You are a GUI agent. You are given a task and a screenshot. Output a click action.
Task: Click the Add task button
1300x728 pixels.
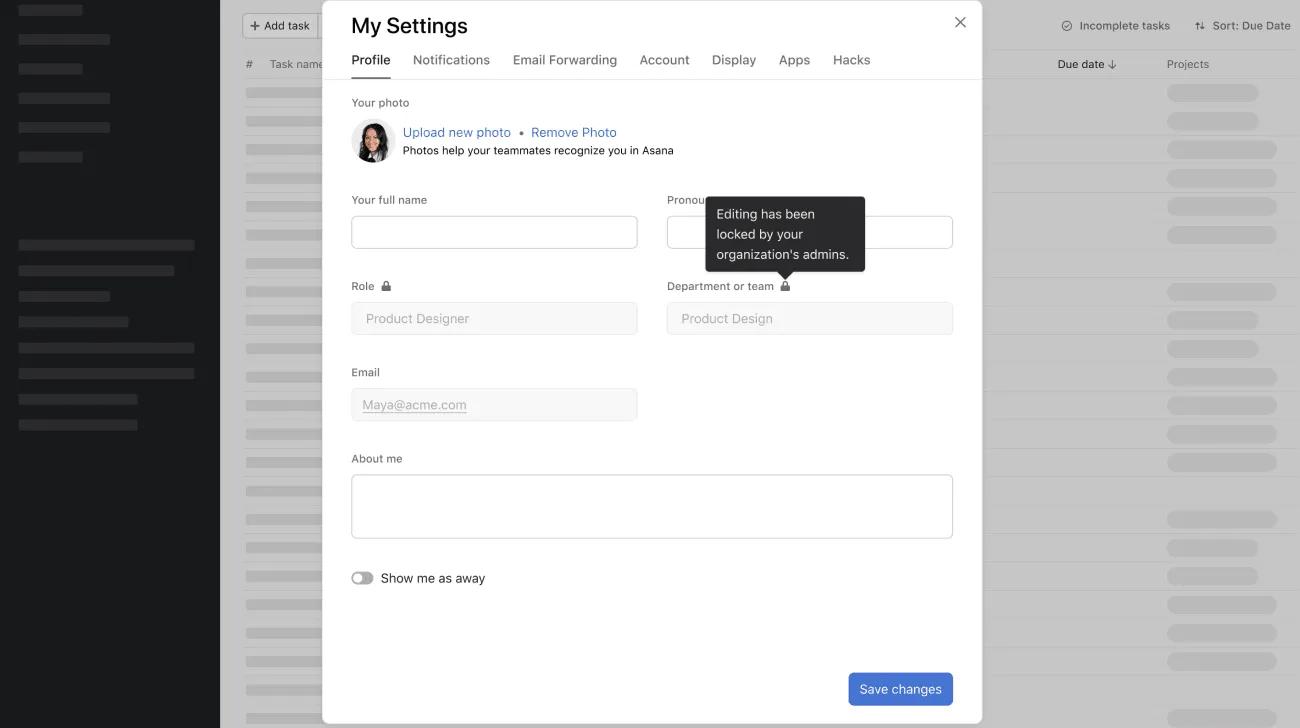coord(278,25)
